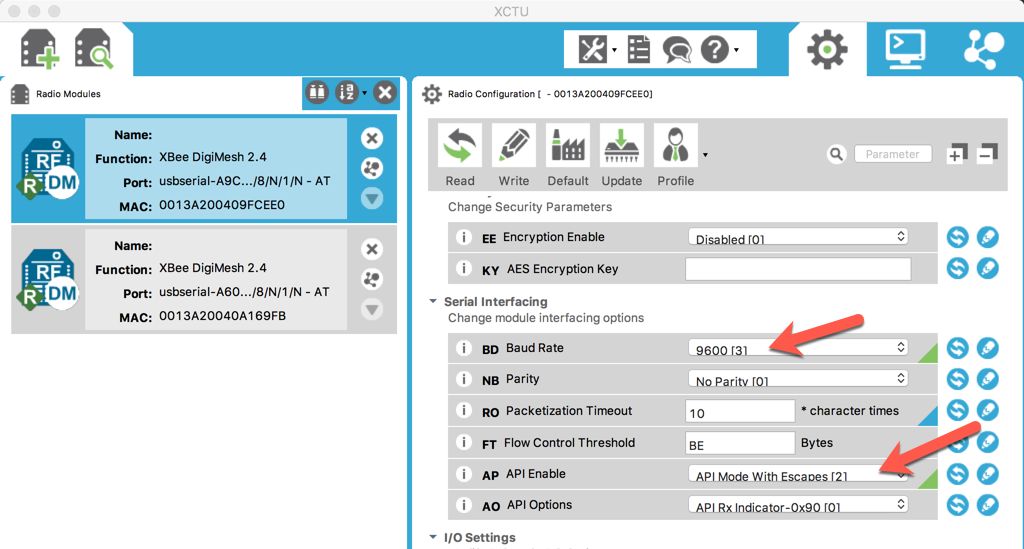This screenshot has width=1024, height=549.
Task: Refresh the Encryption Enable parameter
Action: point(957,237)
